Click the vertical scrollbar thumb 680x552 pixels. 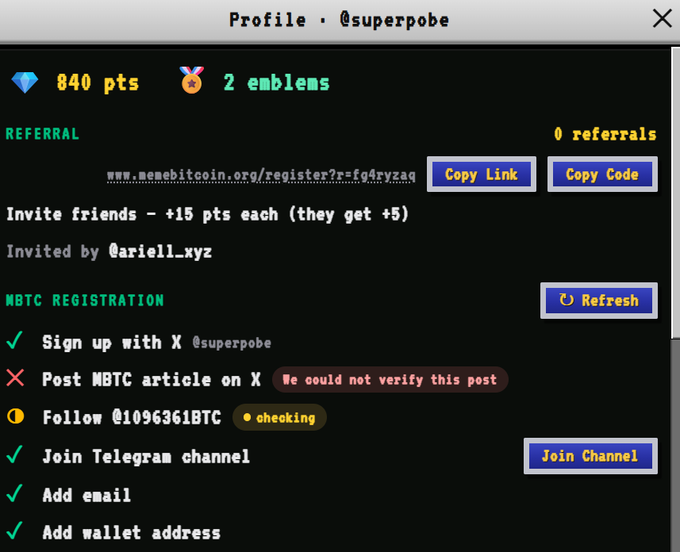click(x=675, y=193)
